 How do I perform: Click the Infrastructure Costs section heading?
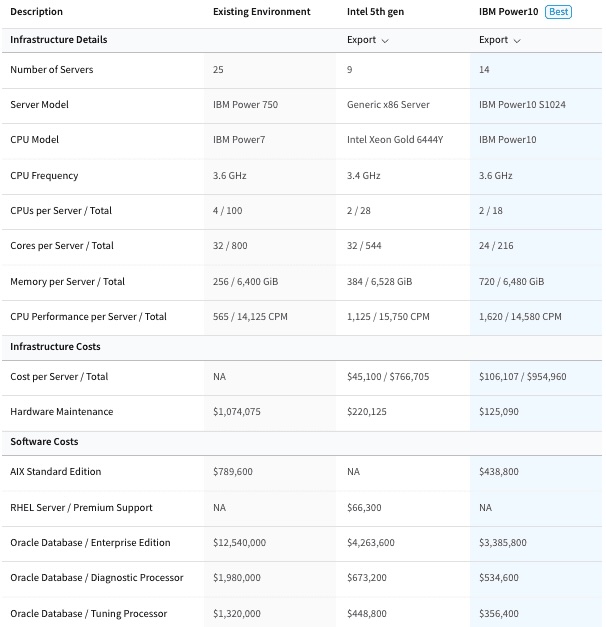pyautogui.click(x=55, y=347)
